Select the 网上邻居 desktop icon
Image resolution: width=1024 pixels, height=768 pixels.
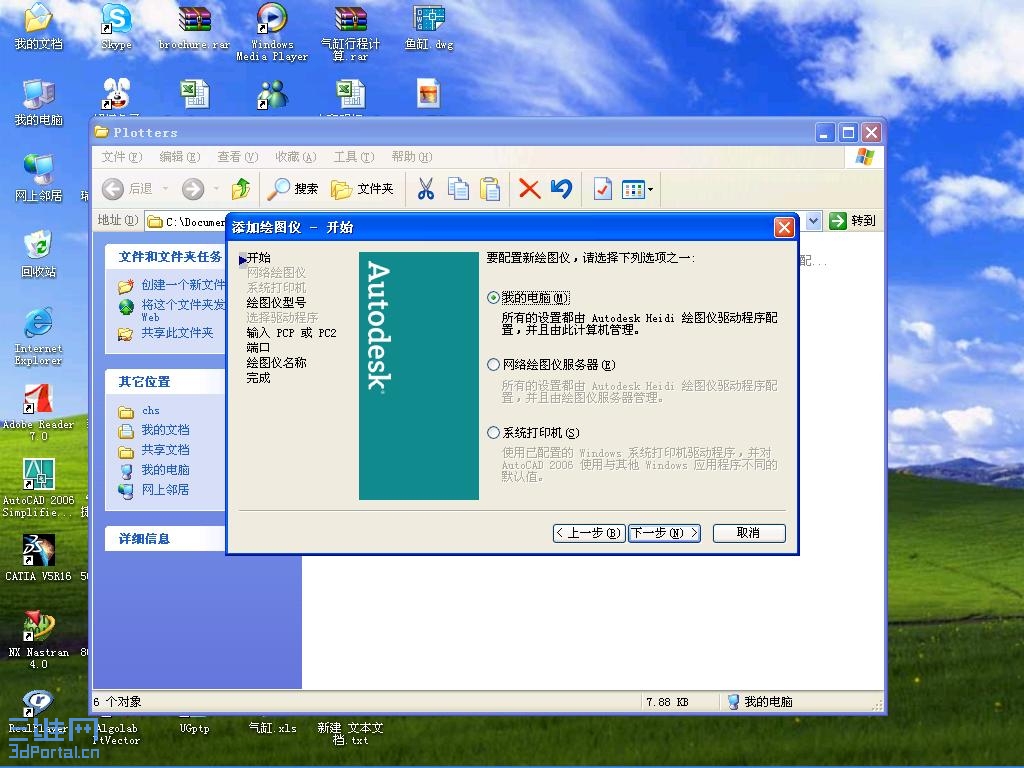point(39,178)
